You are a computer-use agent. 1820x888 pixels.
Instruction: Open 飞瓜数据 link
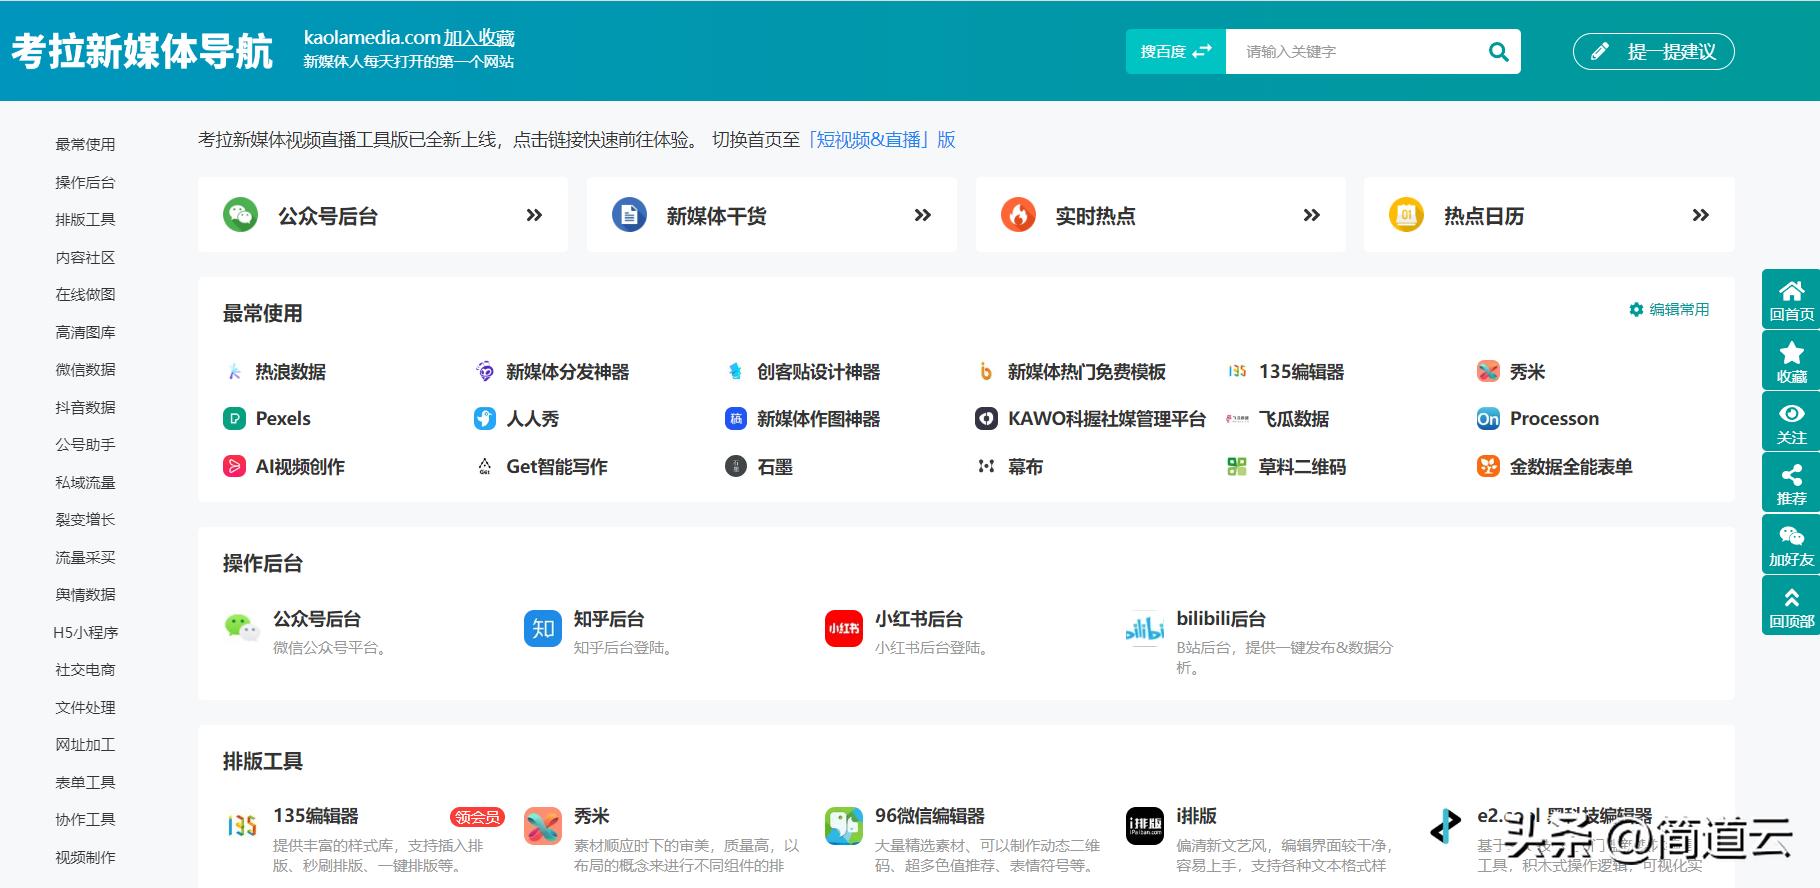(1294, 419)
